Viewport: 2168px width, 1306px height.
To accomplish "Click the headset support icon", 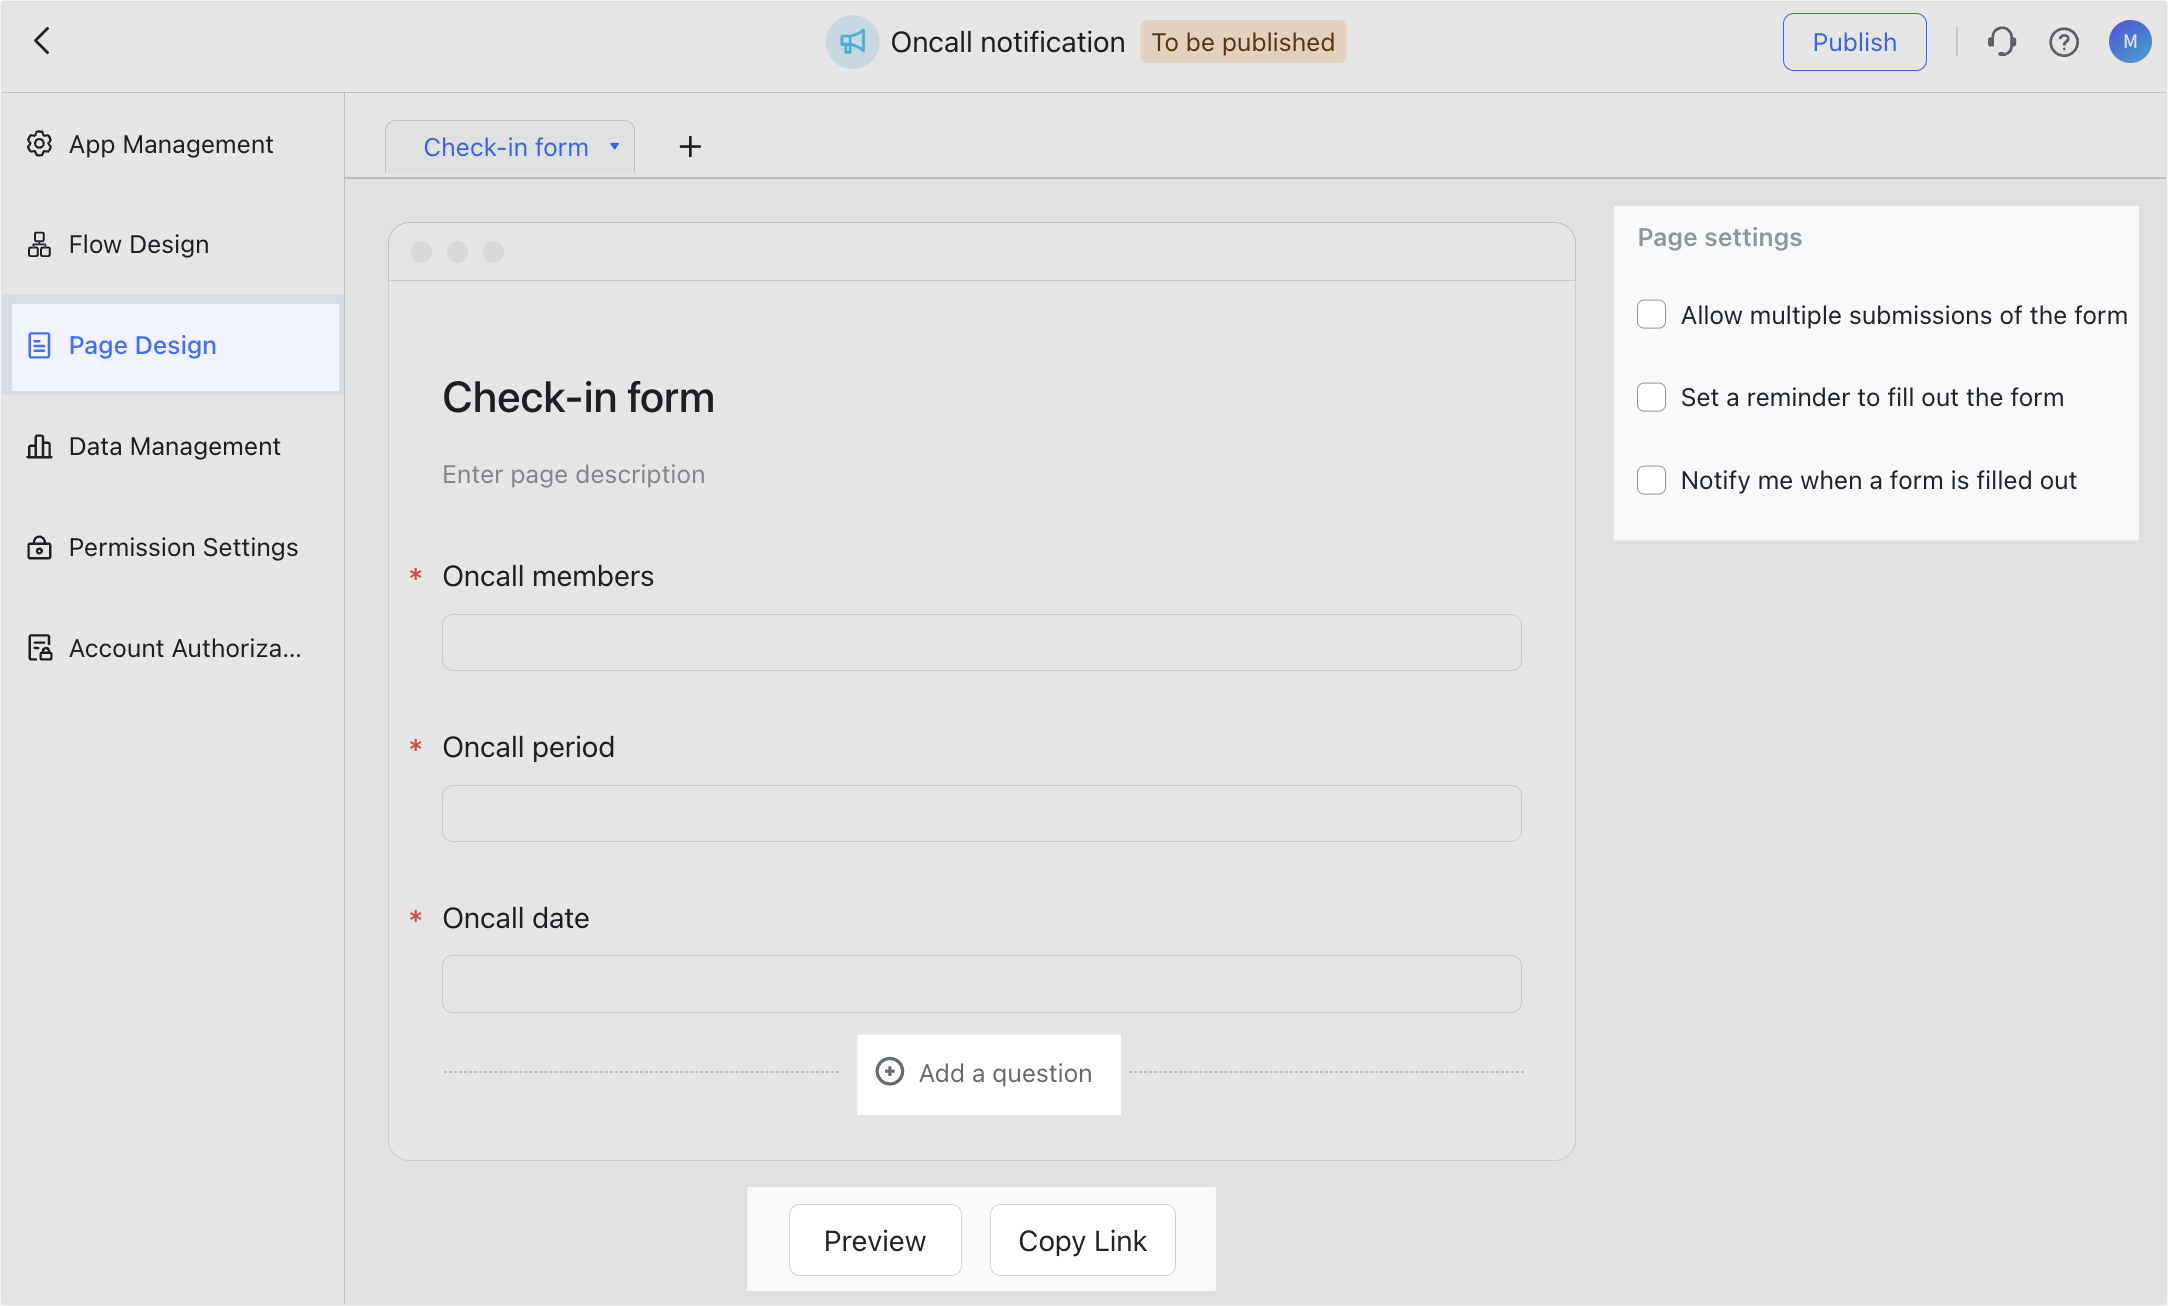I will click(x=2002, y=41).
